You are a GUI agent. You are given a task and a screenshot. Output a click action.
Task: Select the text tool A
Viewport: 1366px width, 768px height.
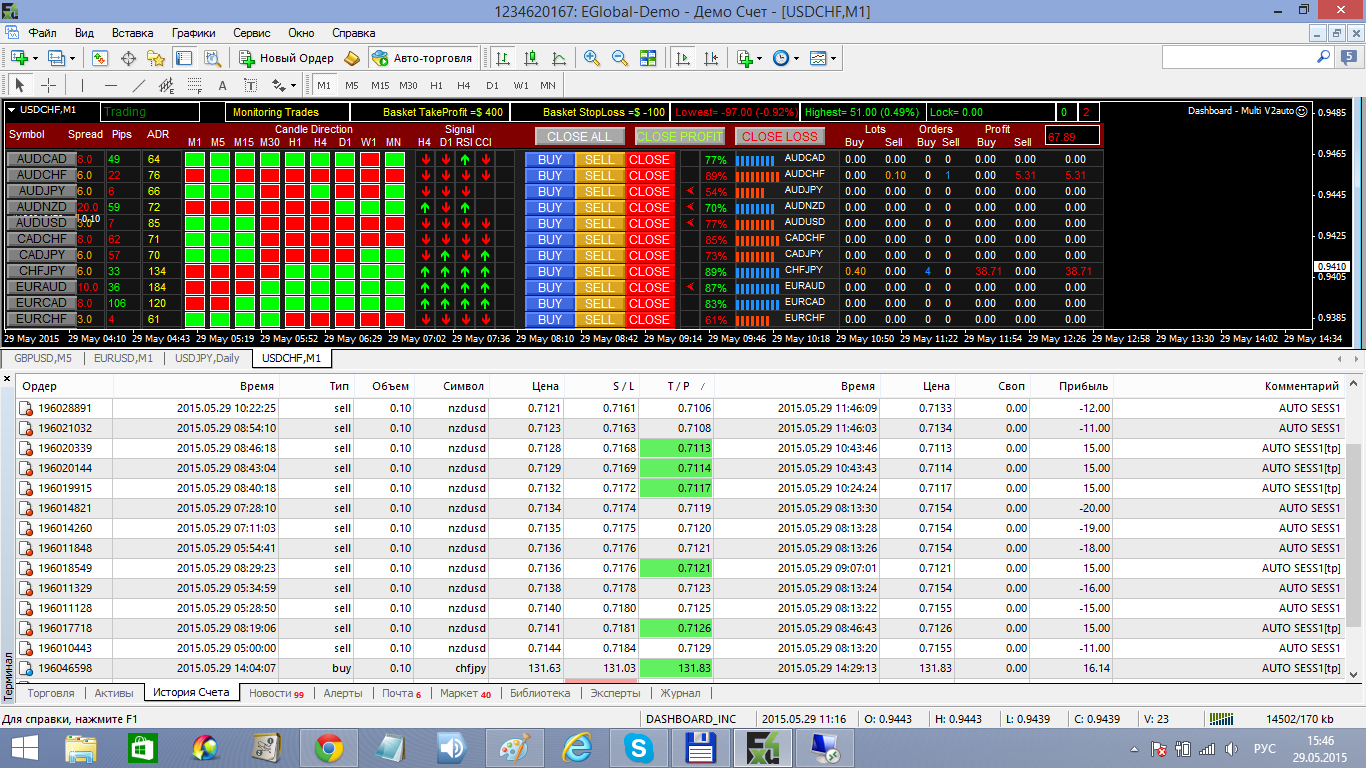point(223,85)
